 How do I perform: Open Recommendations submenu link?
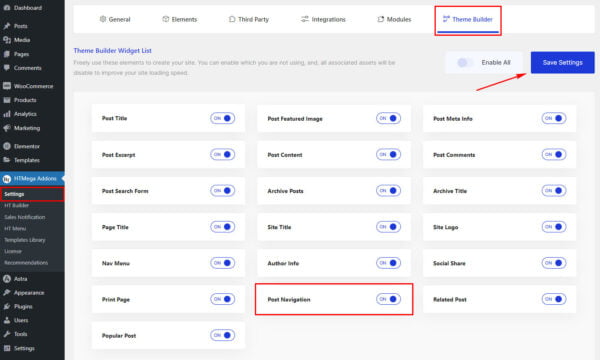tap(26, 263)
